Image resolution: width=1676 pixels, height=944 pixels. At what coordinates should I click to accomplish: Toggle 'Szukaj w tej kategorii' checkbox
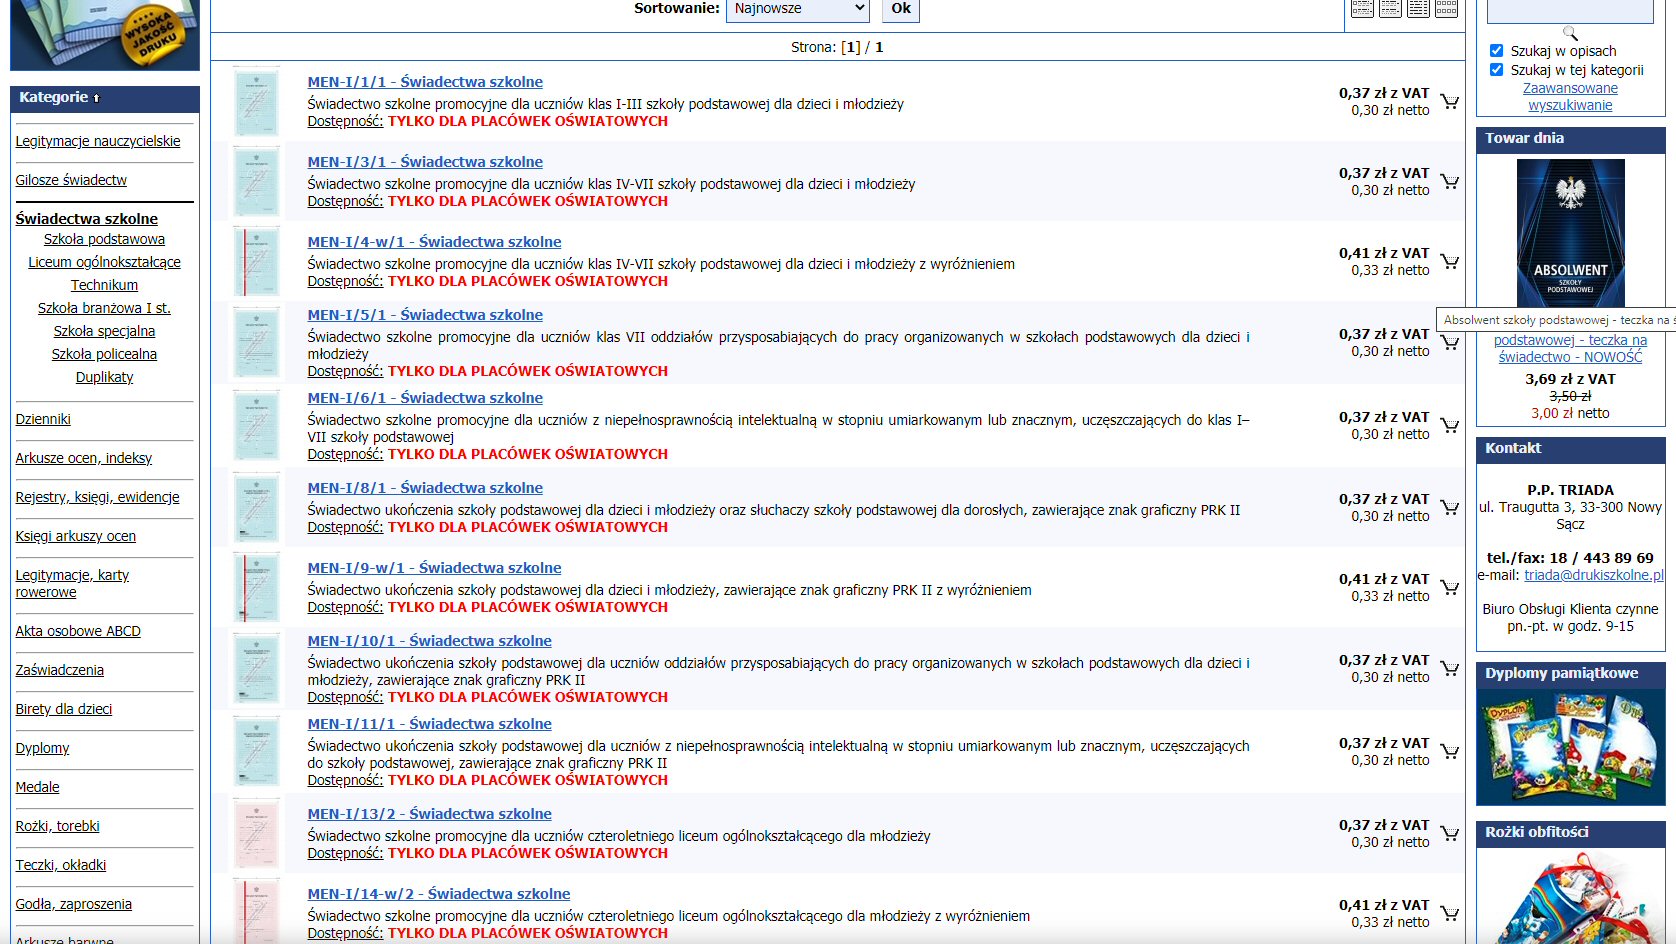click(1496, 70)
